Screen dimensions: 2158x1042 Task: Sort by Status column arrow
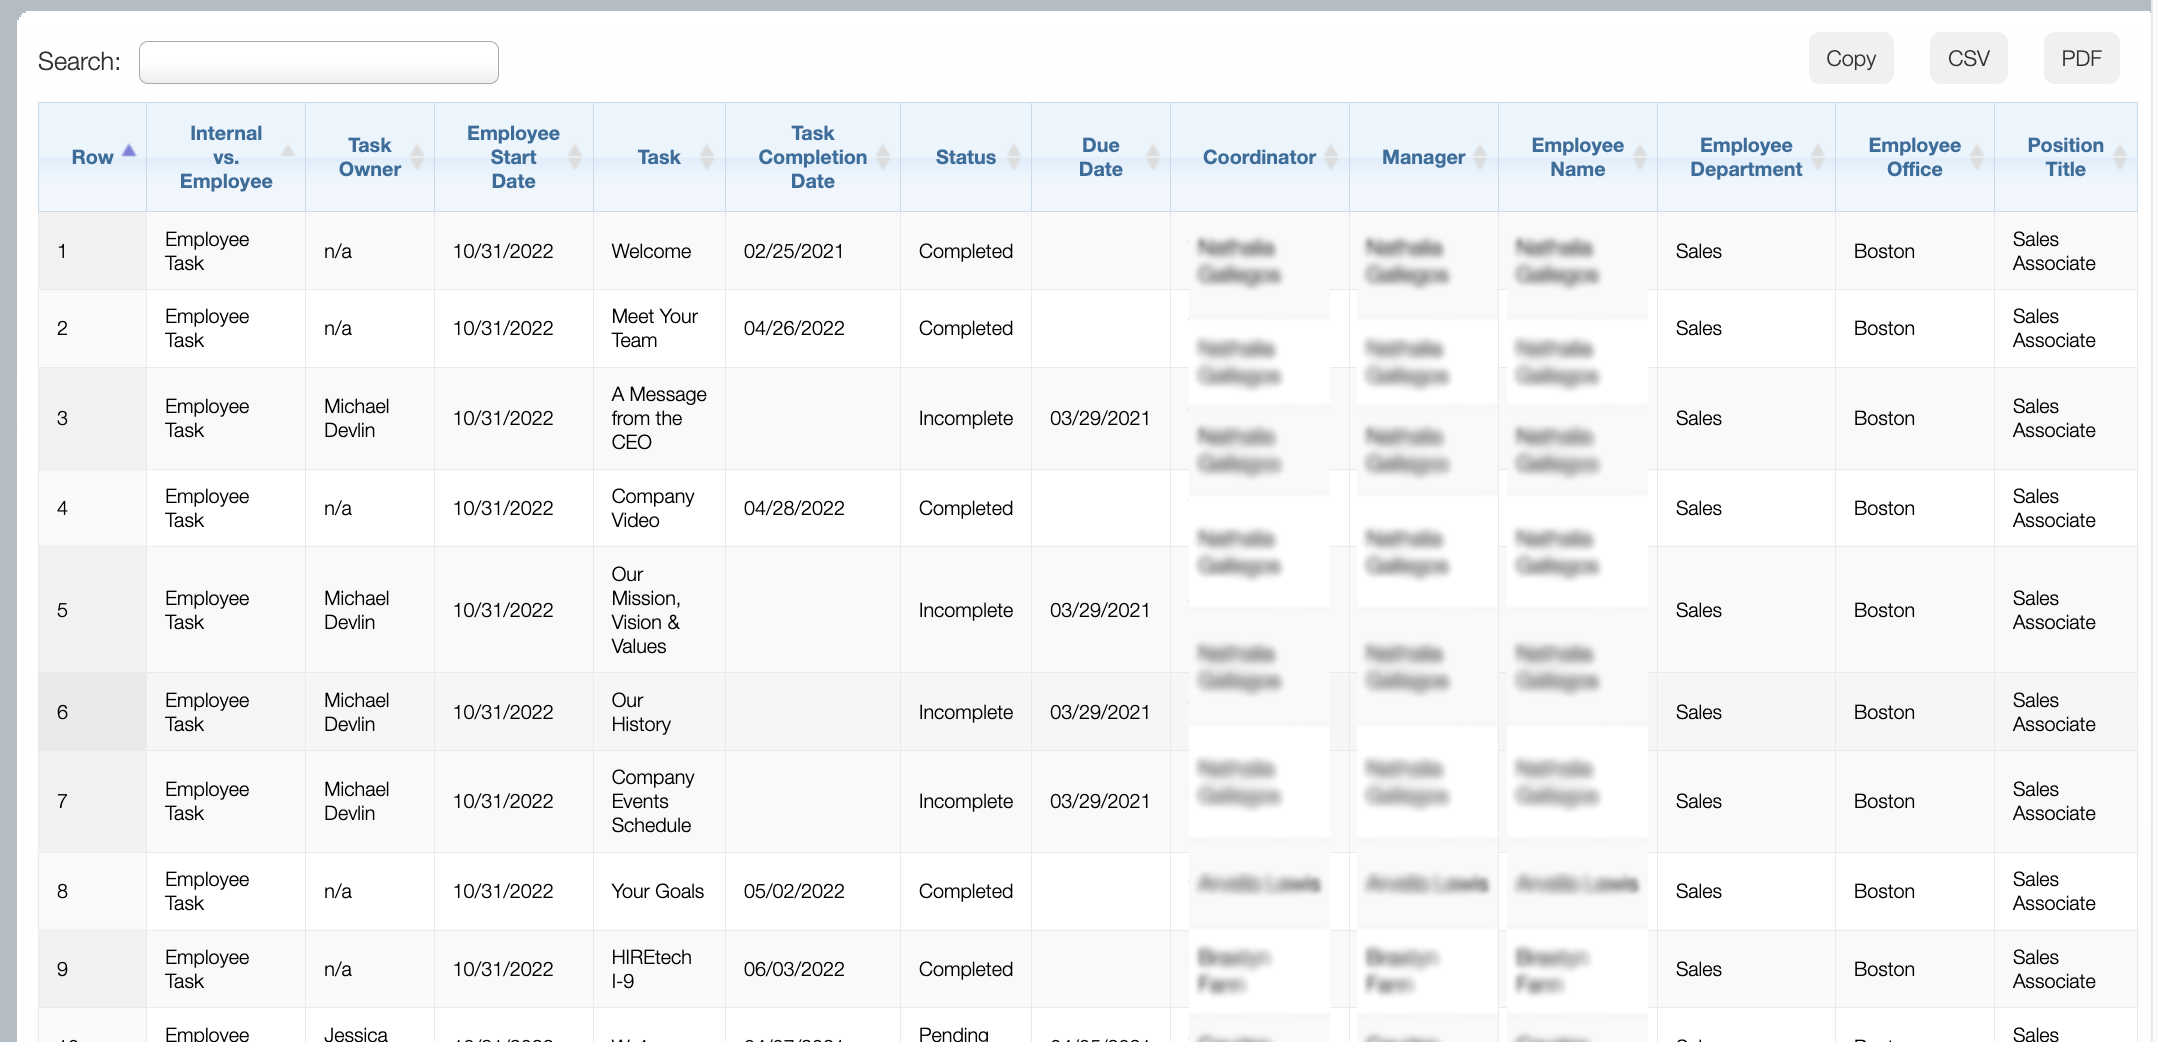pyautogui.click(x=1014, y=157)
